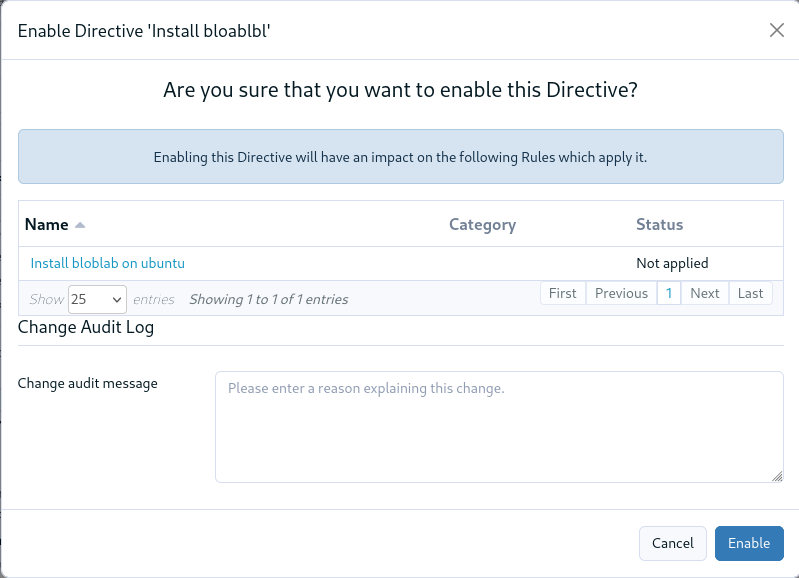Click the Change Audit Log heading
The height and width of the screenshot is (578, 799).
click(86, 327)
